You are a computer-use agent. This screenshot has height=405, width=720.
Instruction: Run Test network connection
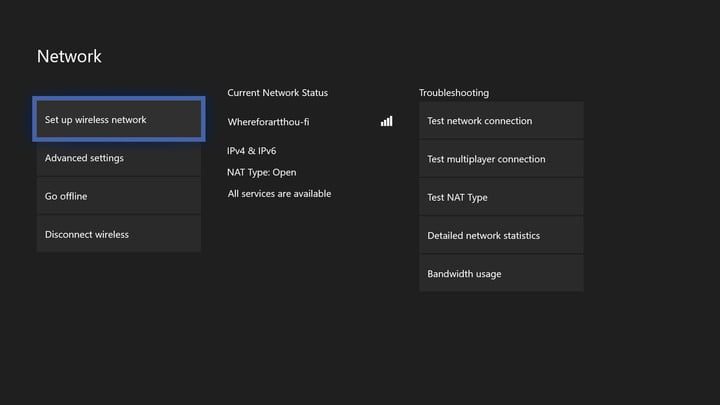point(501,121)
